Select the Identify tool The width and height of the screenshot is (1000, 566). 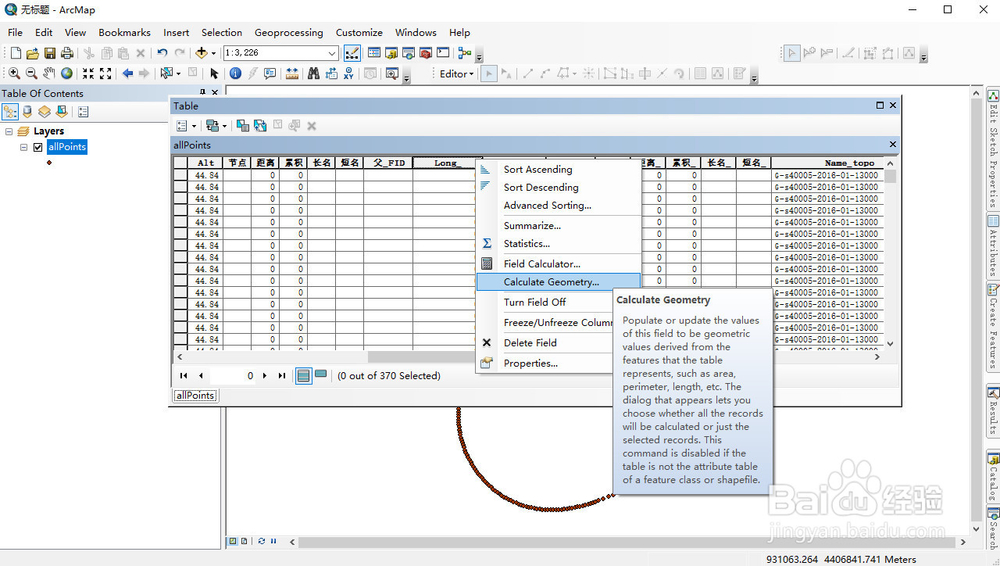coord(235,73)
